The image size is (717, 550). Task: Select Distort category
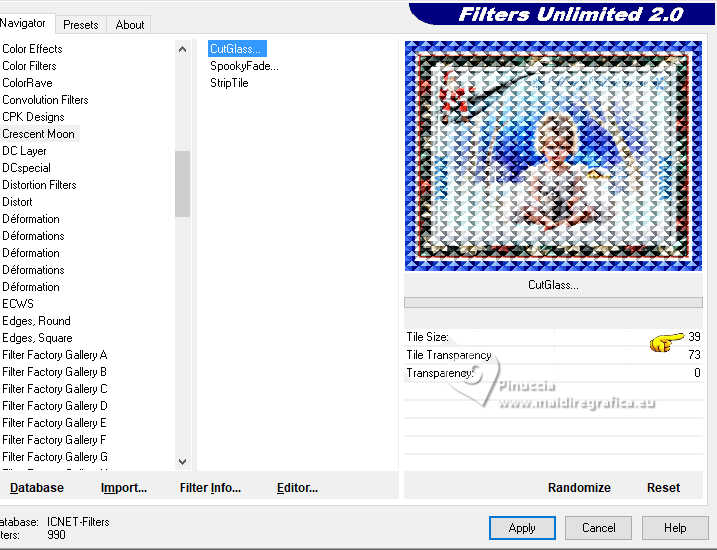tap(17, 202)
